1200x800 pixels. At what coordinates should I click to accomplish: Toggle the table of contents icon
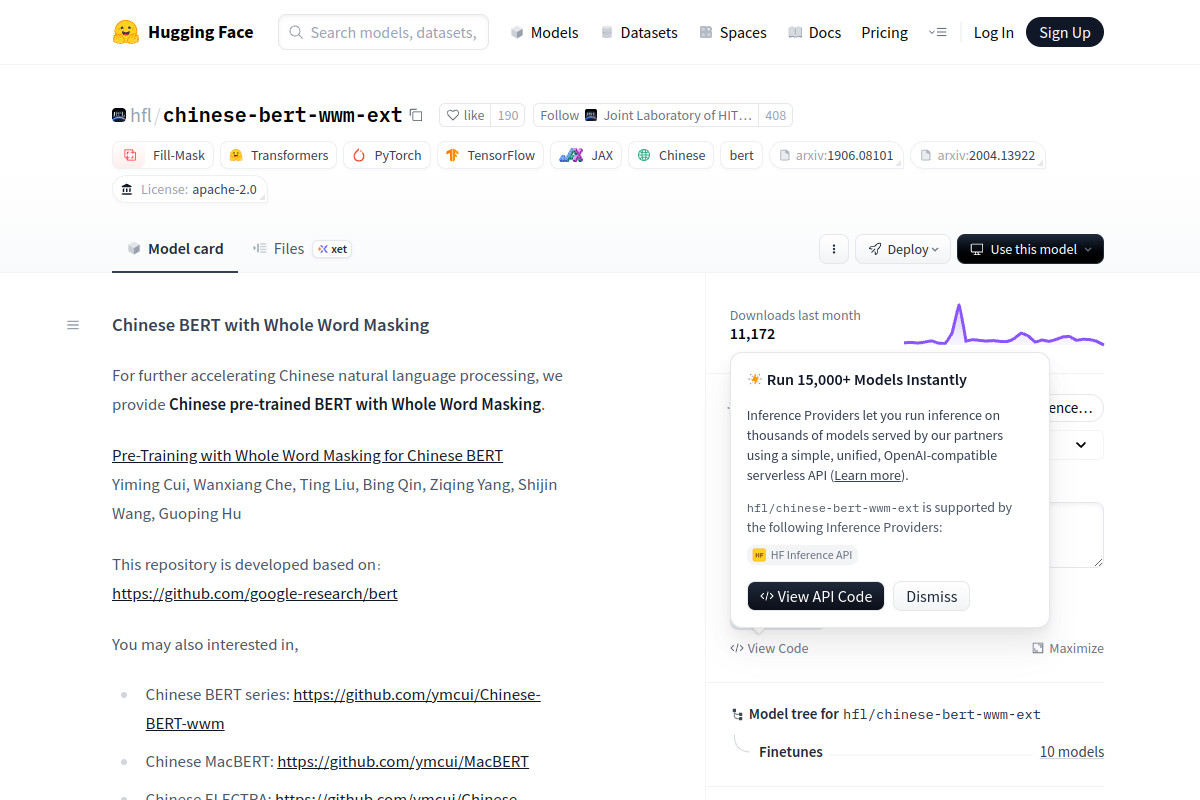(73, 325)
